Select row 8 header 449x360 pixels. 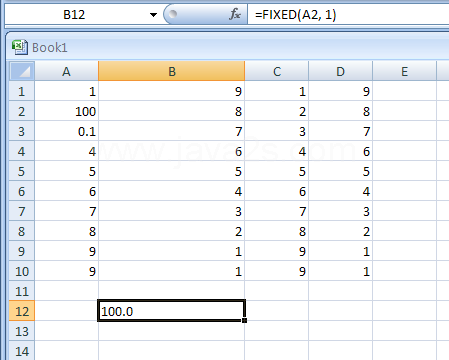22,231
